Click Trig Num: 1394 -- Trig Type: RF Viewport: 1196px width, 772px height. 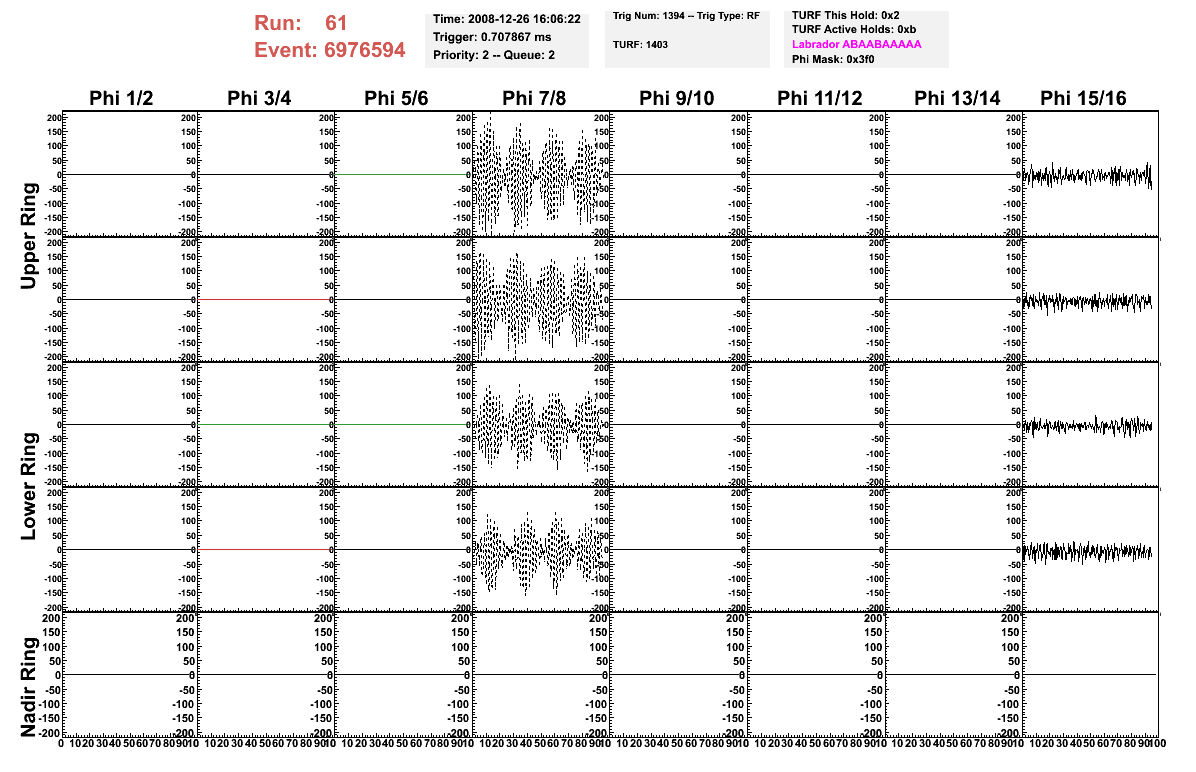point(686,16)
